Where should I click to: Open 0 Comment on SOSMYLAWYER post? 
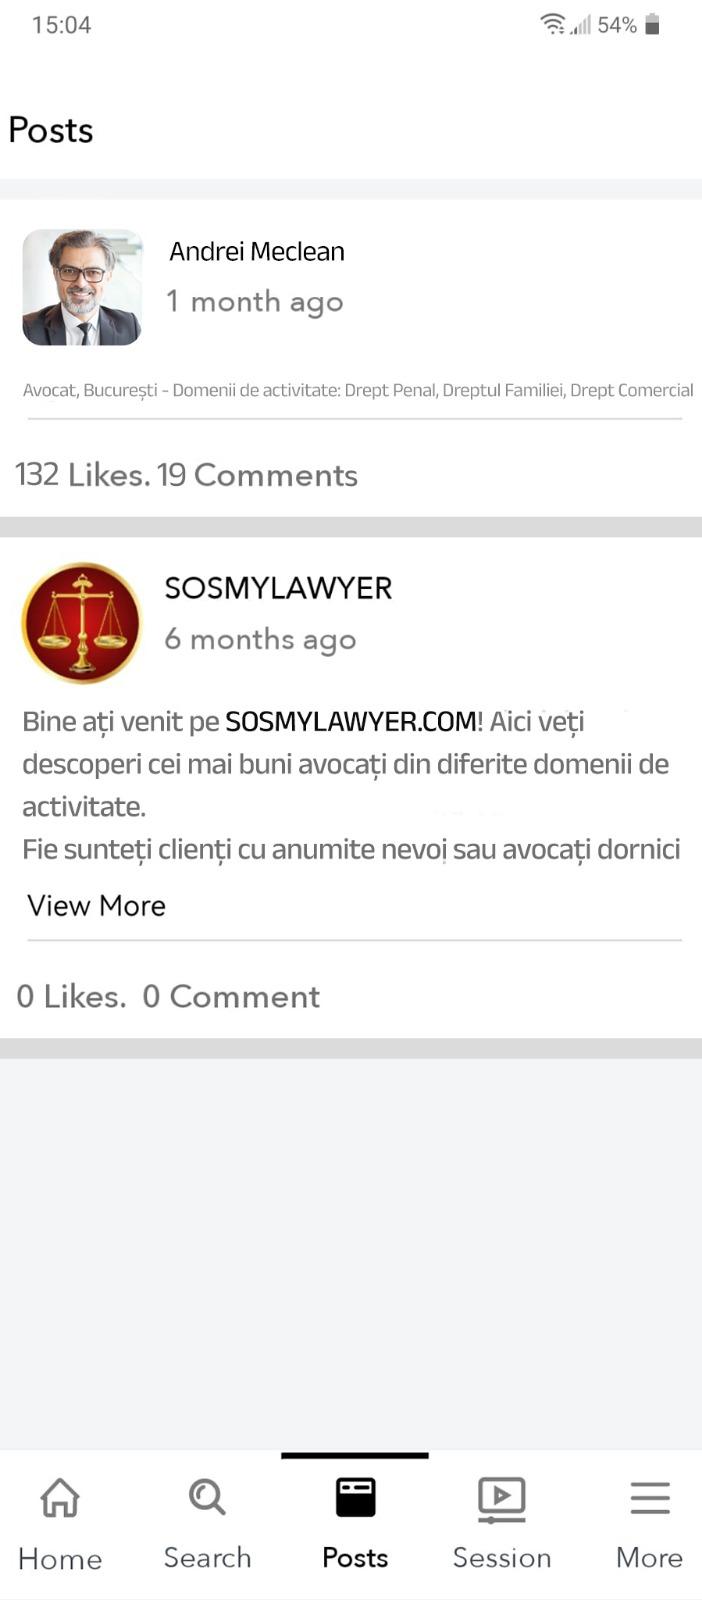231,996
